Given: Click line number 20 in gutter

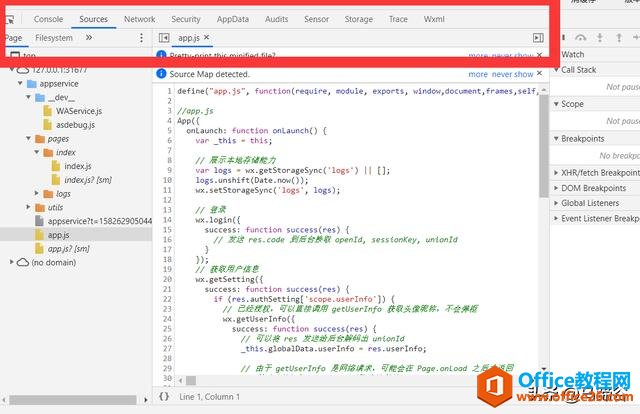Looking at the screenshot, I should point(167,279).
